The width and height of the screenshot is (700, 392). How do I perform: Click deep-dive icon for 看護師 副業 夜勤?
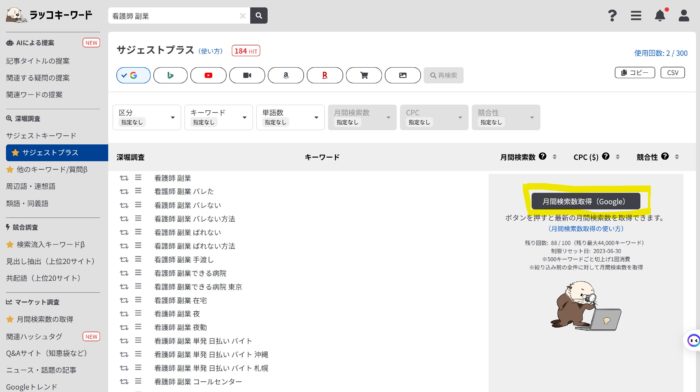click(124, 327)
